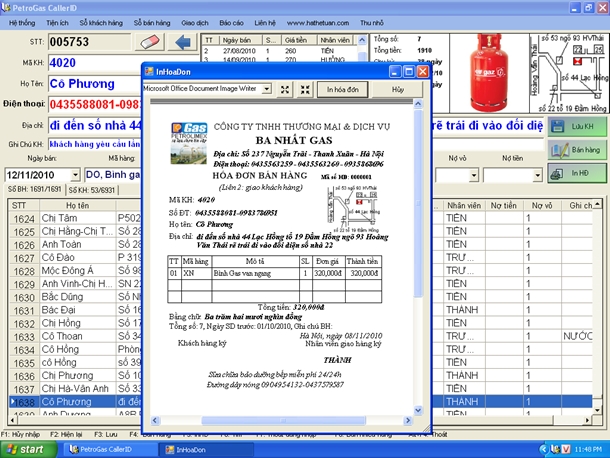The width and height of the screenshot is (610, 458).
Task: Open the Giao dịch menu
Action: (195, 23)
